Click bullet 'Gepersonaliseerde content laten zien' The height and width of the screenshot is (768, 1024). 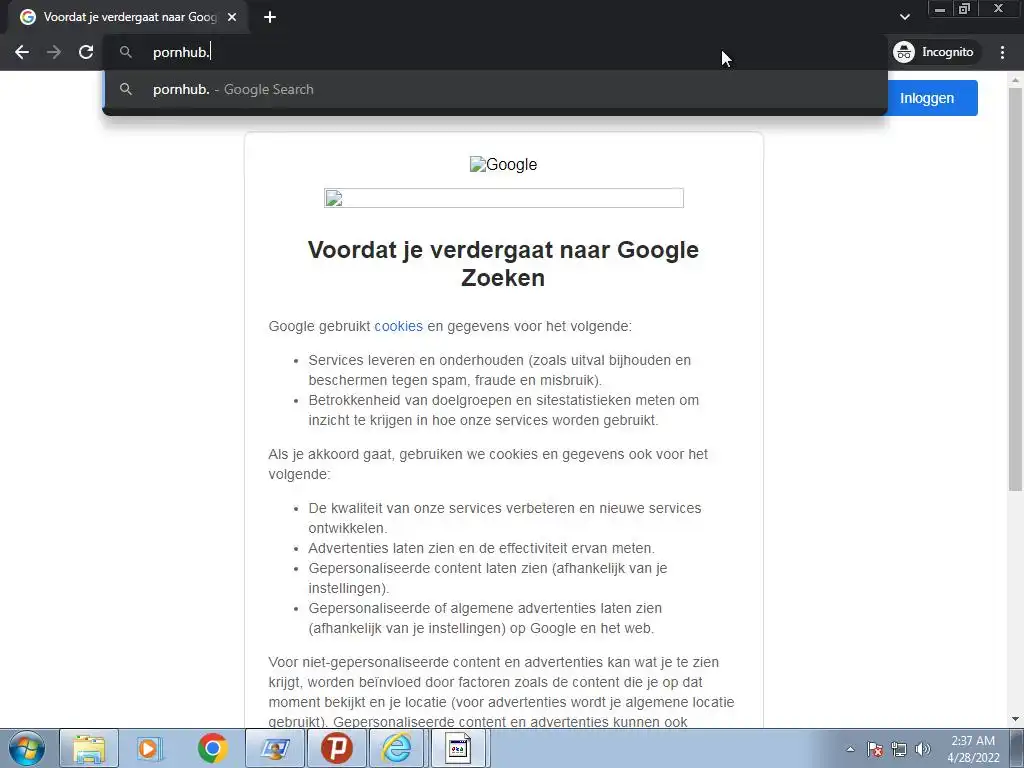(488, 578)
